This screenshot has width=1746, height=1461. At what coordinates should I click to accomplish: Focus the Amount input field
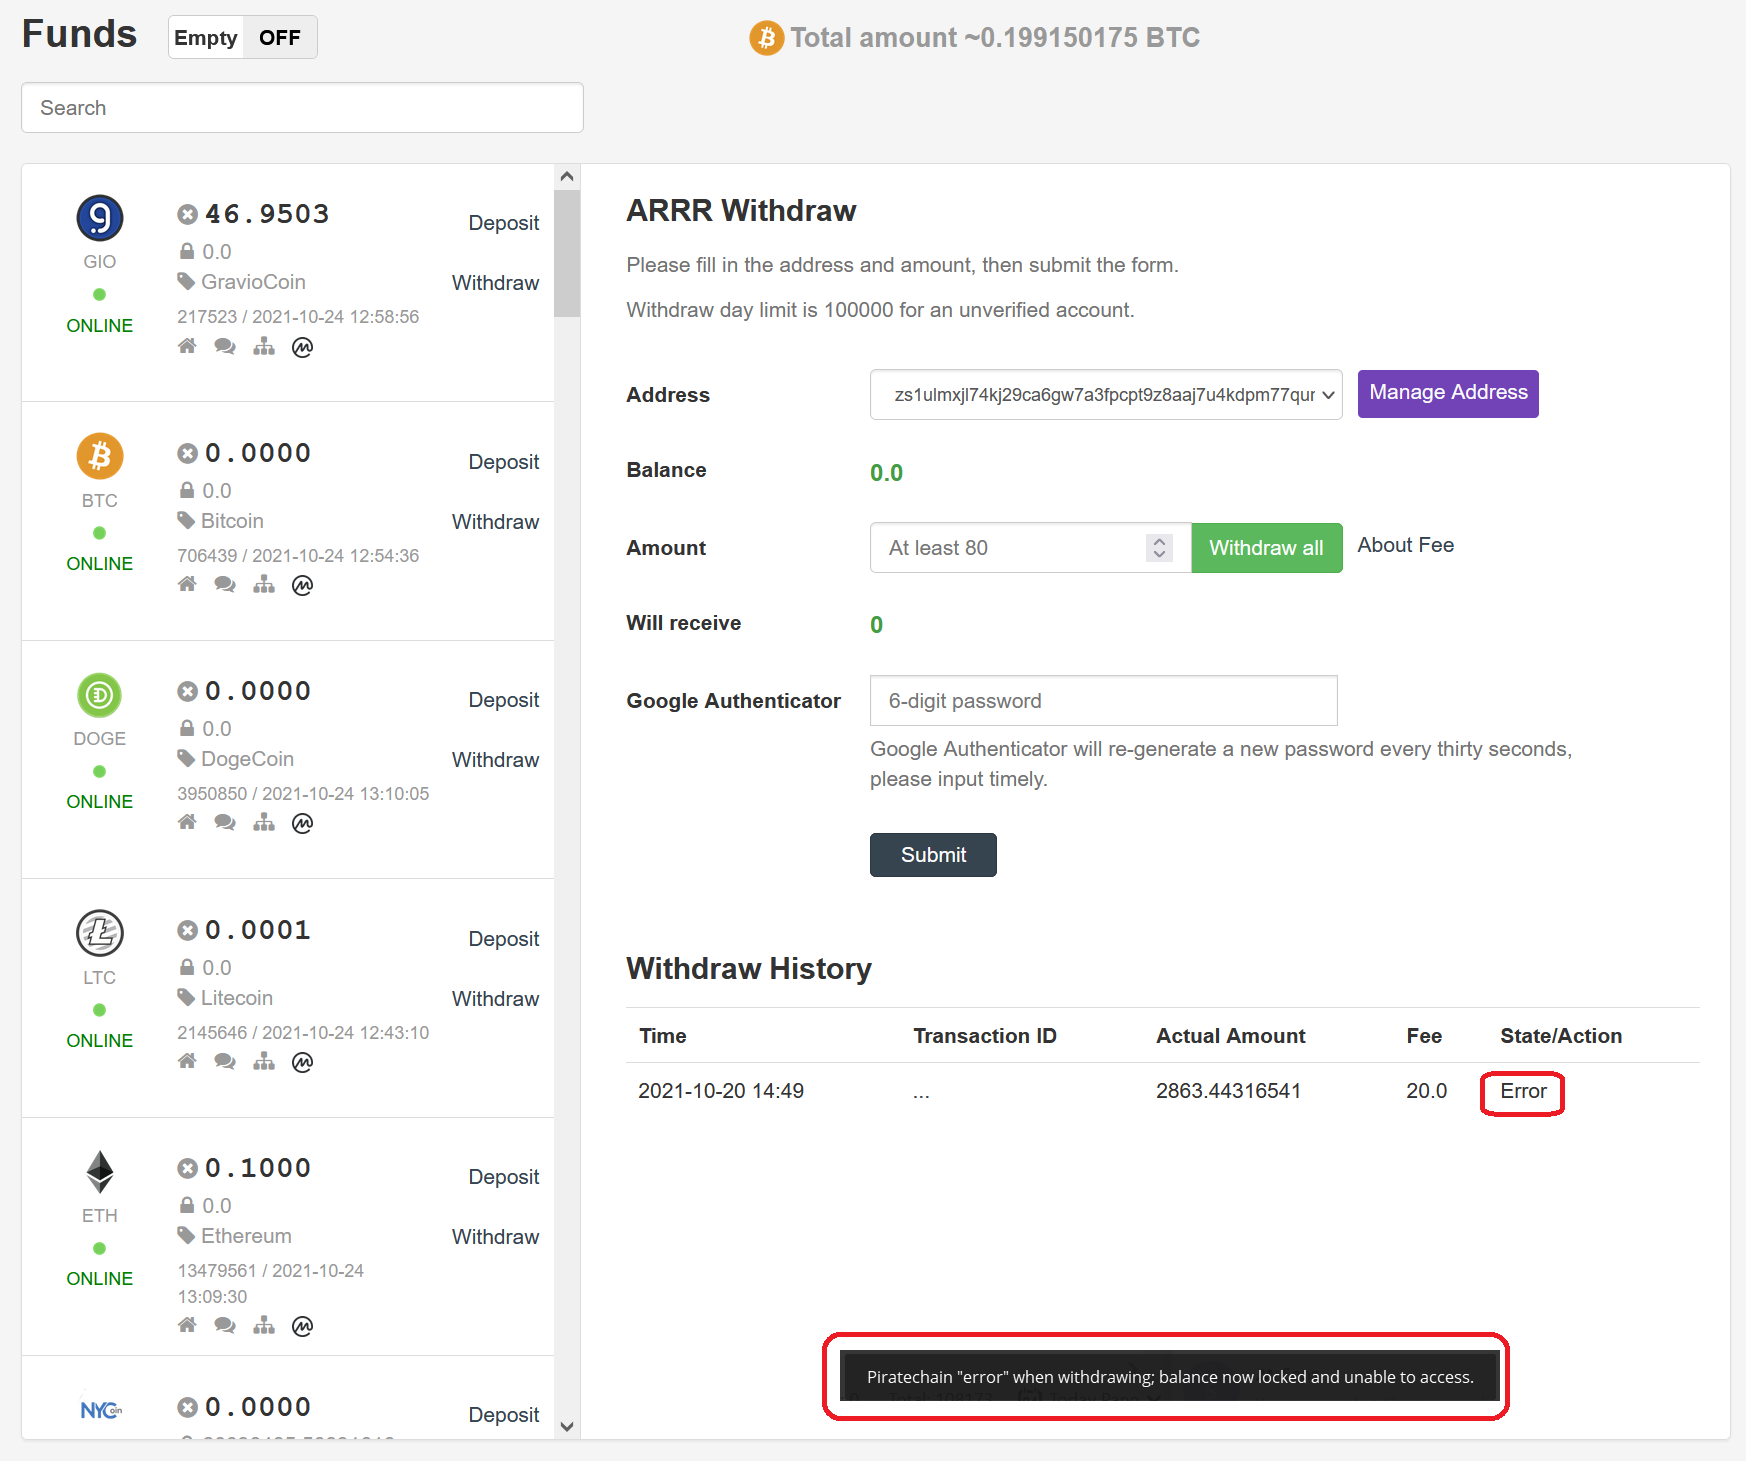point(1030,548)
